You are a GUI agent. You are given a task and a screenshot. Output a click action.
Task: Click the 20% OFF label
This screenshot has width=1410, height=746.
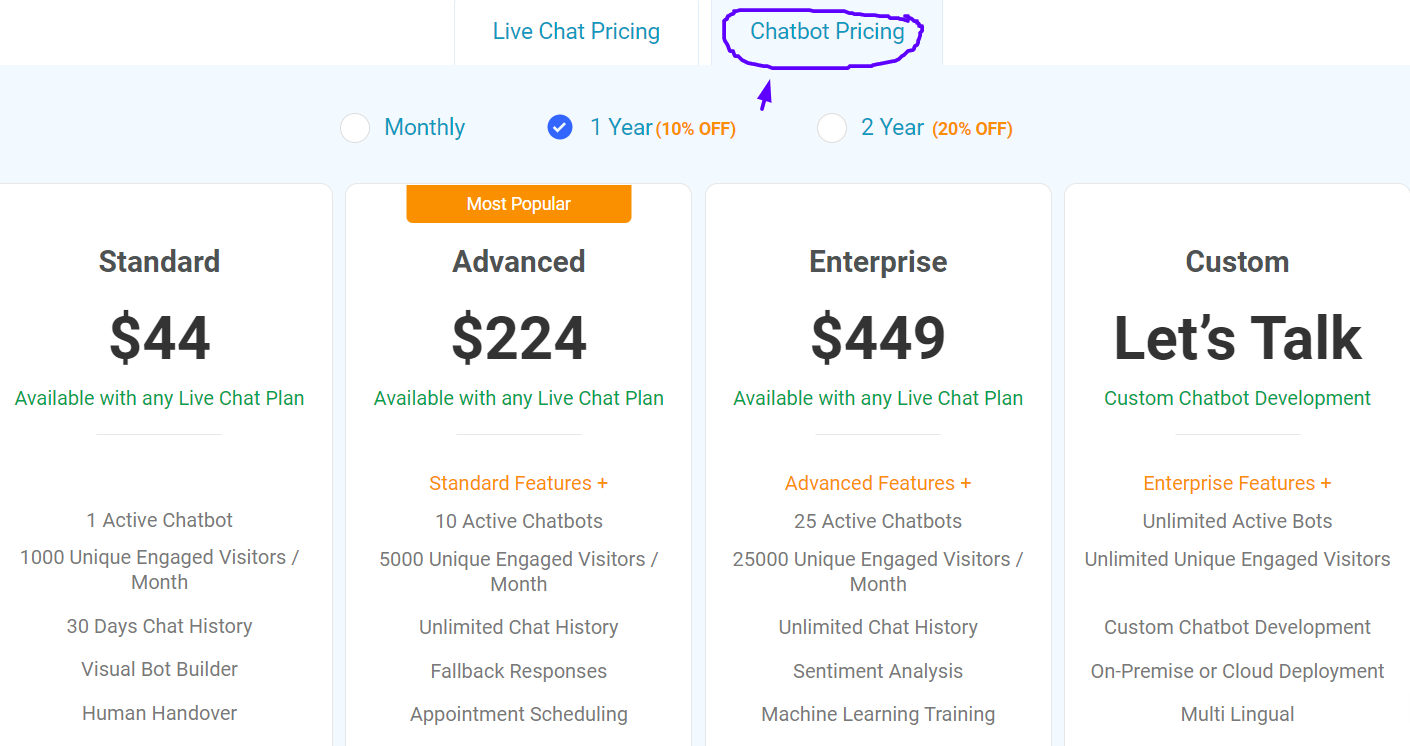coord(972,129)
